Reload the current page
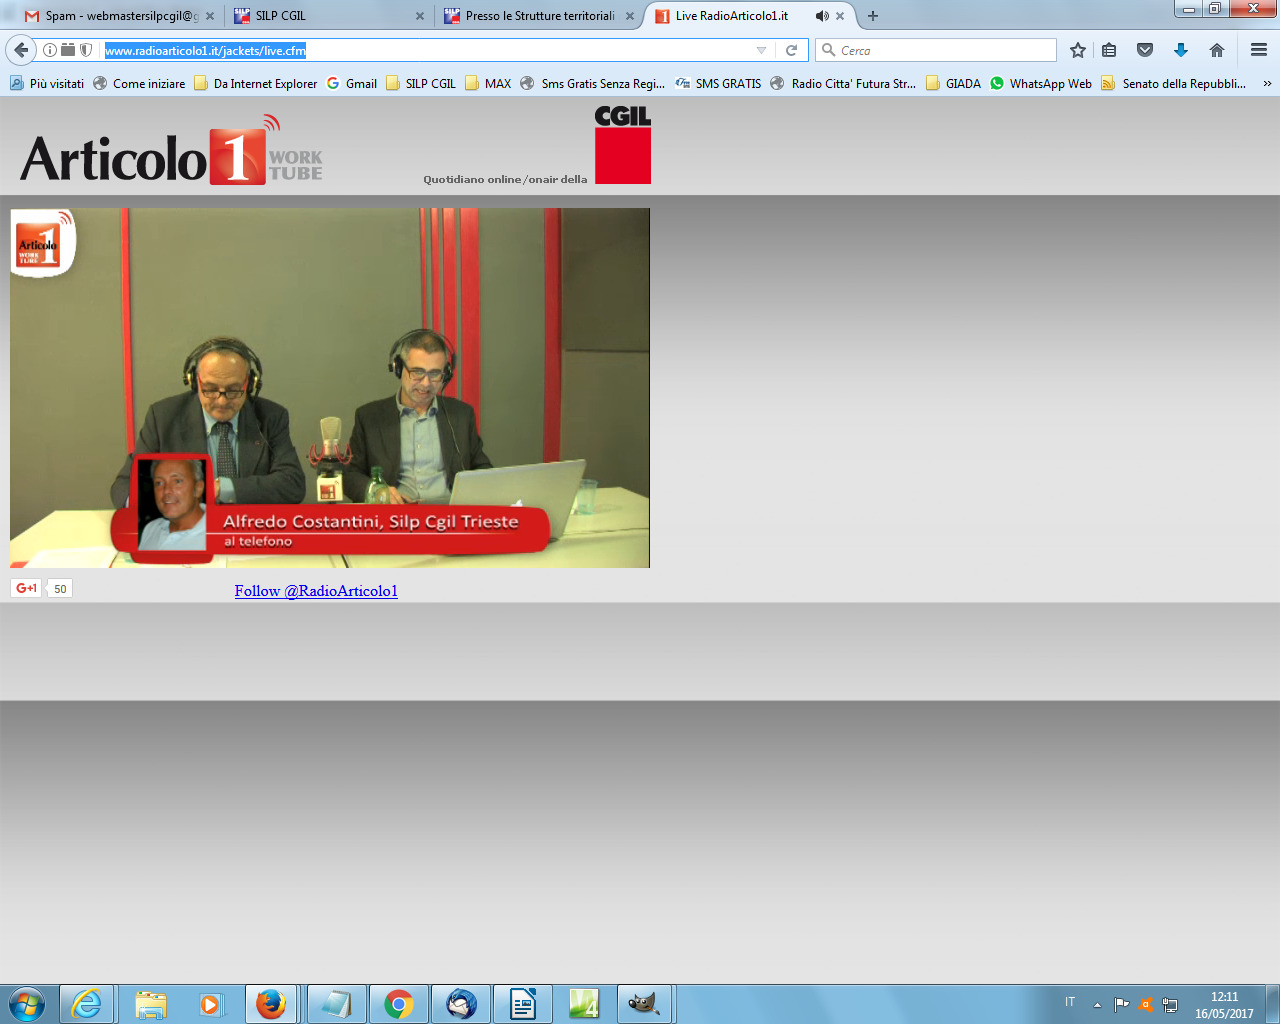Viewport: 1280px width, 1024px height. pyautogui.click(x=791, y=50)
